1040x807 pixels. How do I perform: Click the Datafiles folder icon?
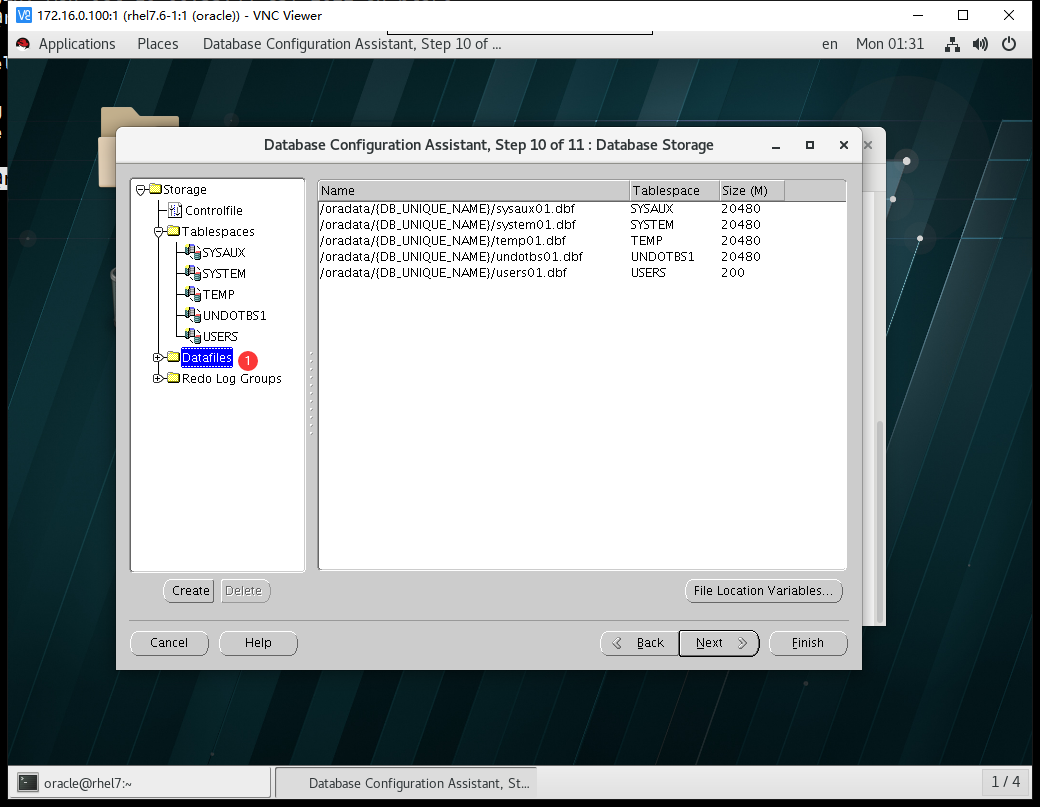click(x=174, y=357)
